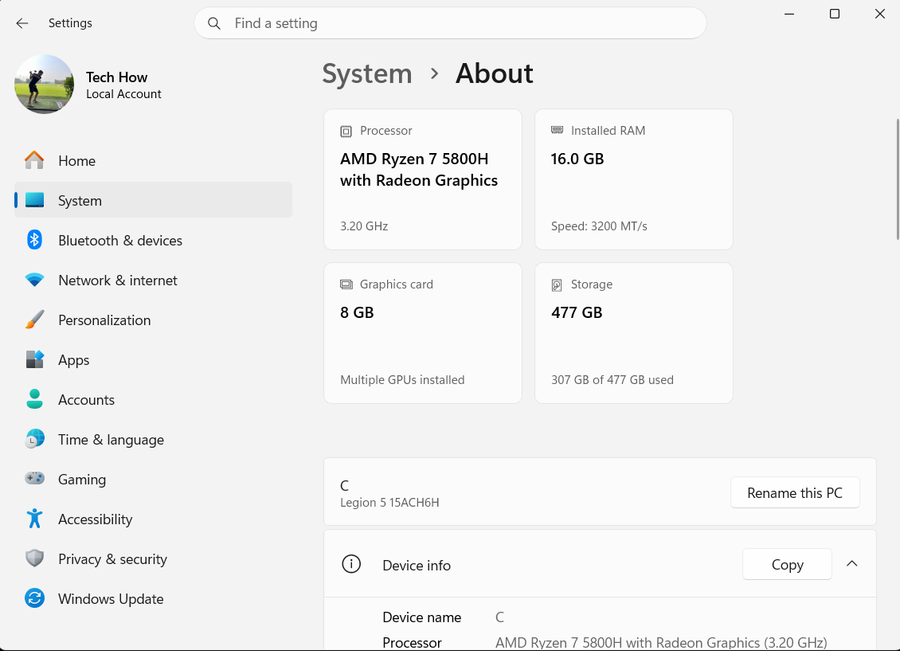Click the back arrow in Settings
Viewport: 900px width, 651px height.
coord(22,23)
